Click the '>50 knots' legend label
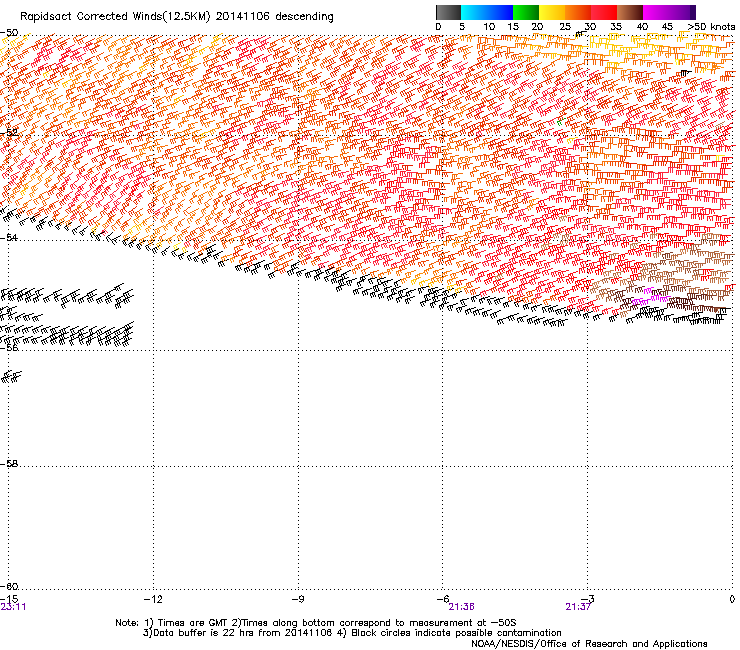The height and width of the screenshot is (650, 740). (711, 27)
